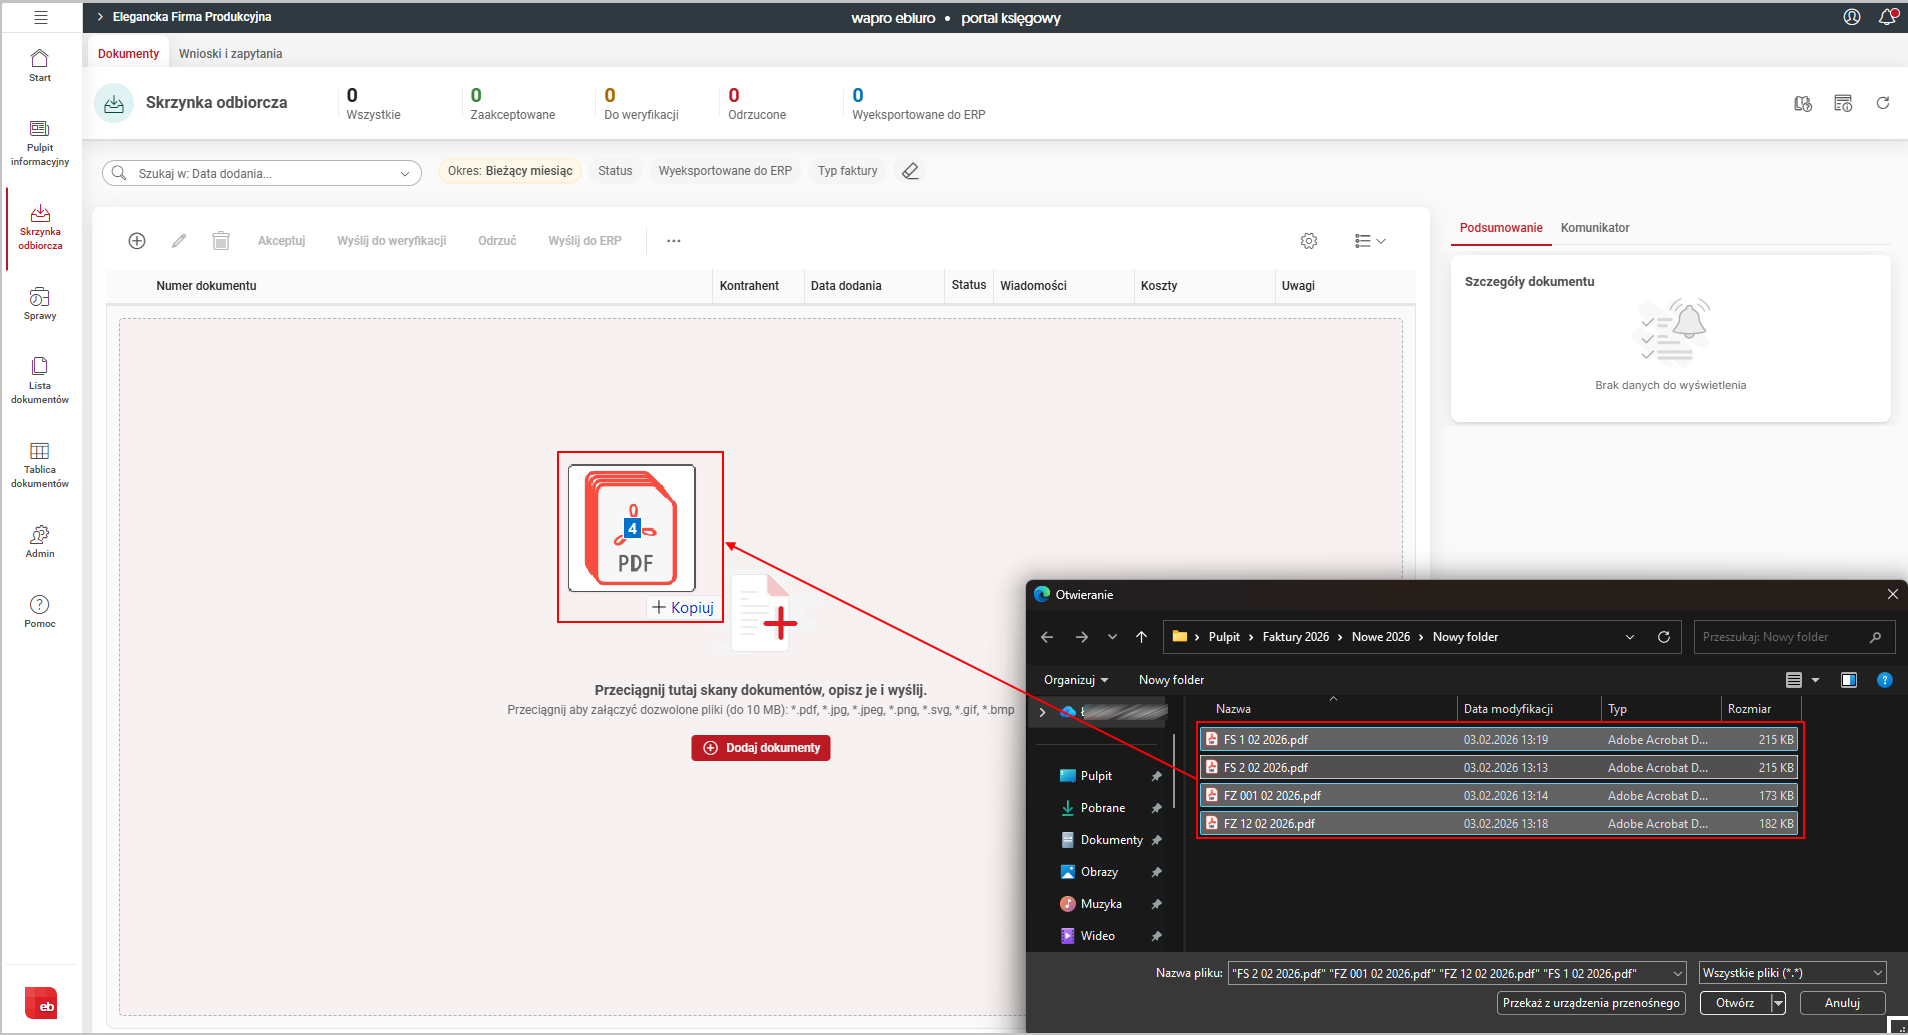Click the add document plus icon in toolbar
Screen dimensions: 1908x1035
tap(137, 241)
